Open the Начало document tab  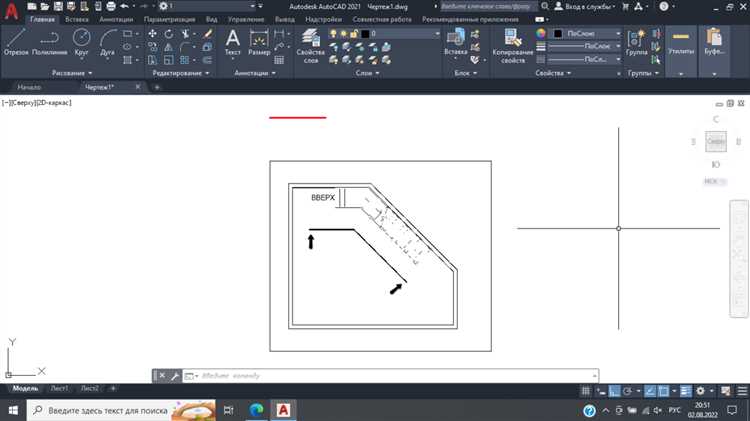(x=30, y=88)
